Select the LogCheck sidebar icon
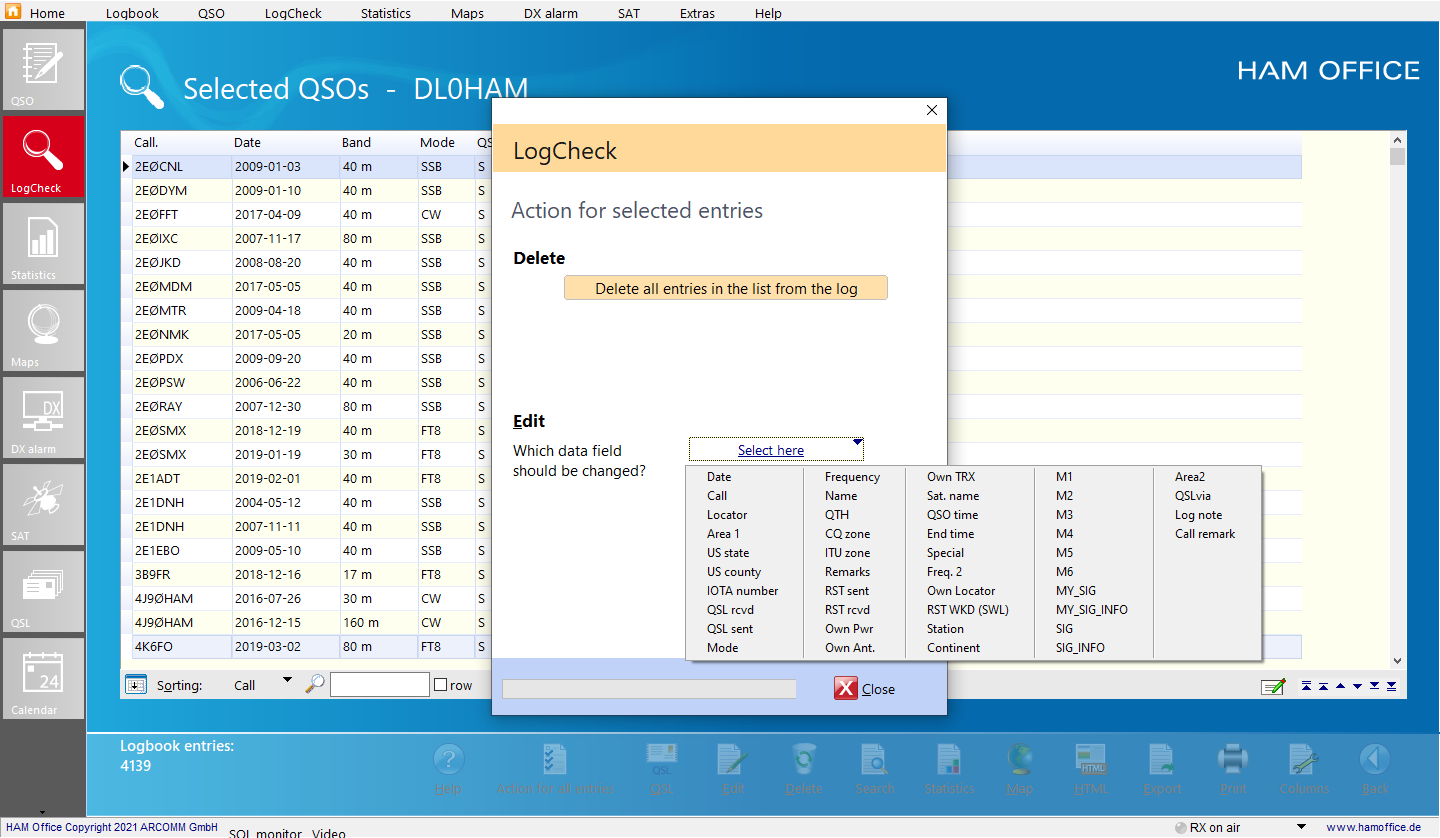 pyautogui.click(x=43, y=156)
